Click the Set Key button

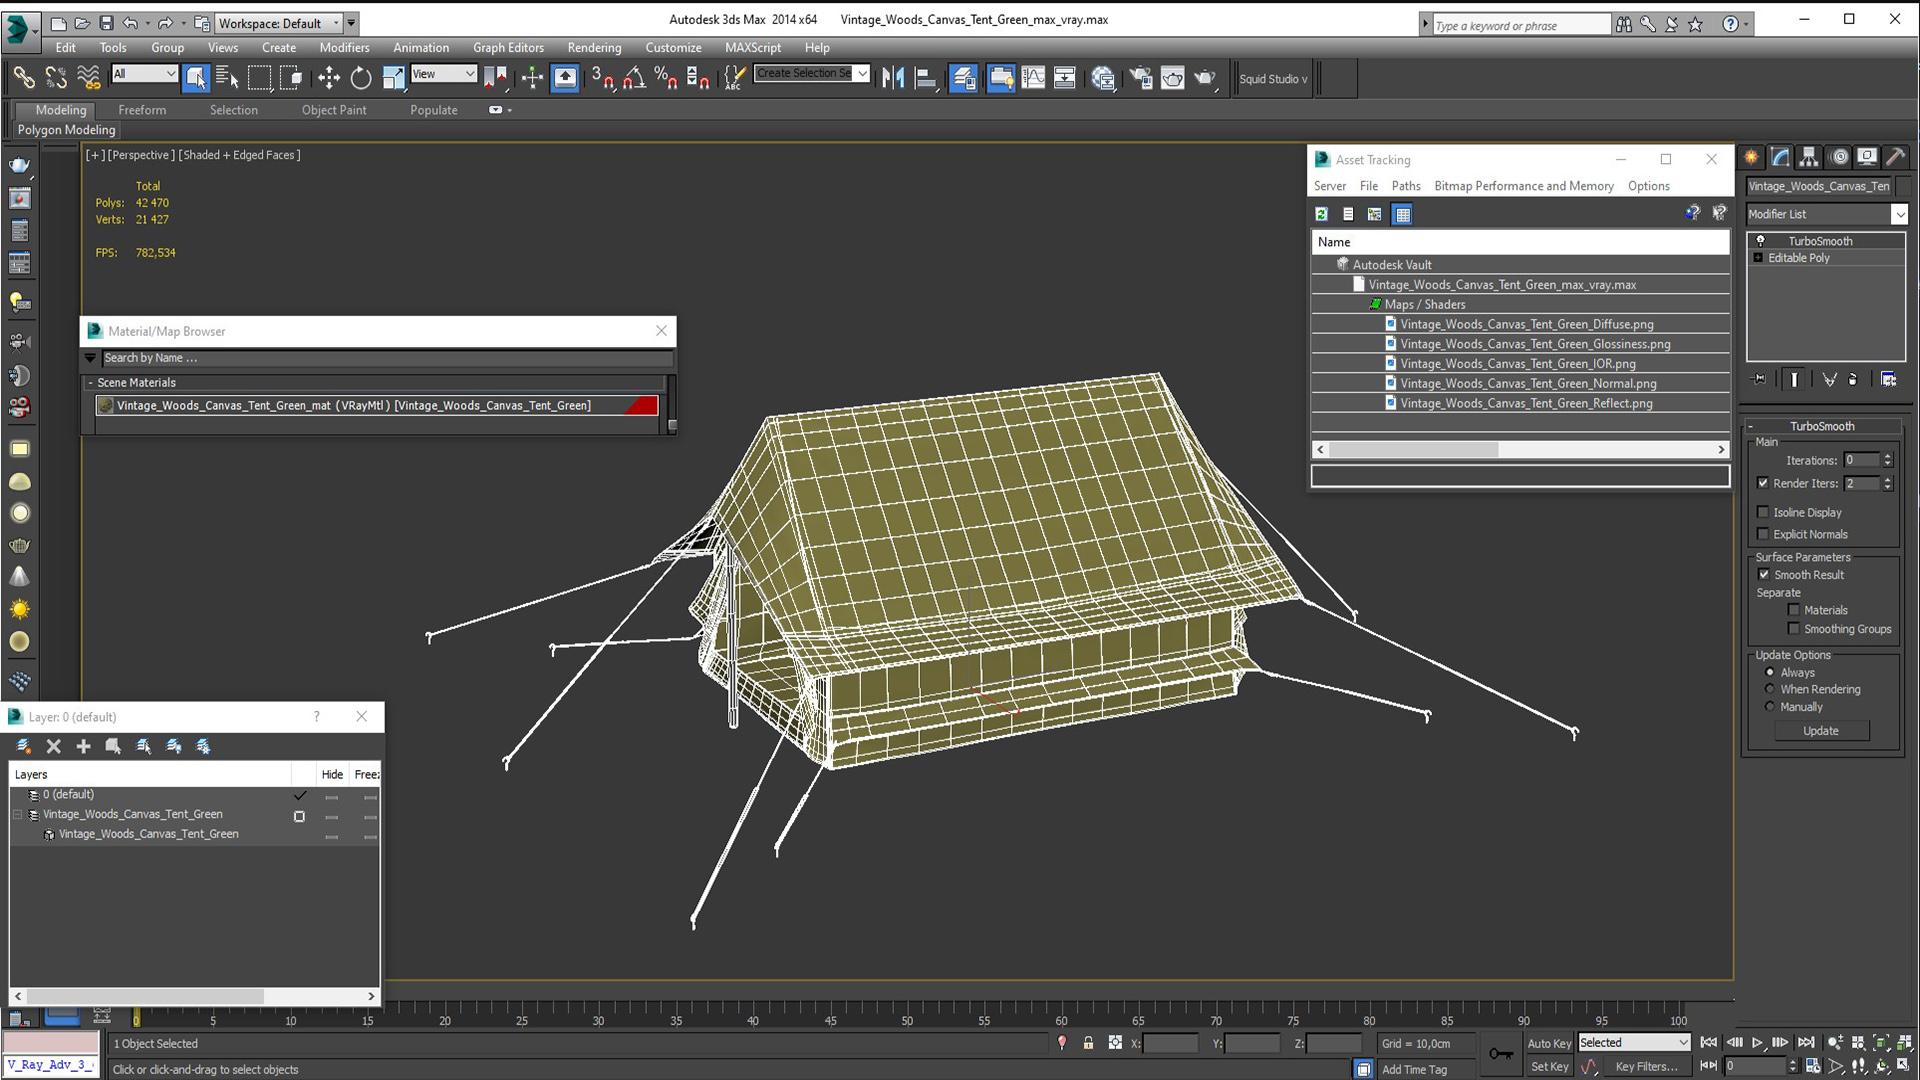(x=1549, y=1067)
